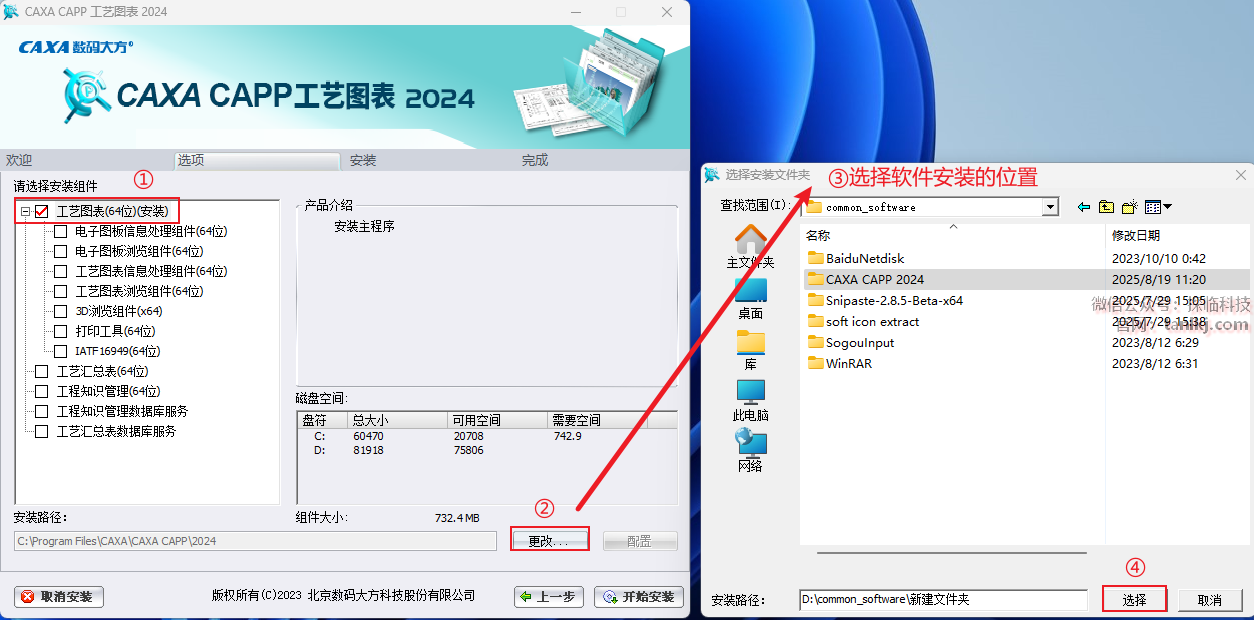Open 主文件夹 in places sidebar
Viewport: 1254px width, 620px height.
pos(750,247)
